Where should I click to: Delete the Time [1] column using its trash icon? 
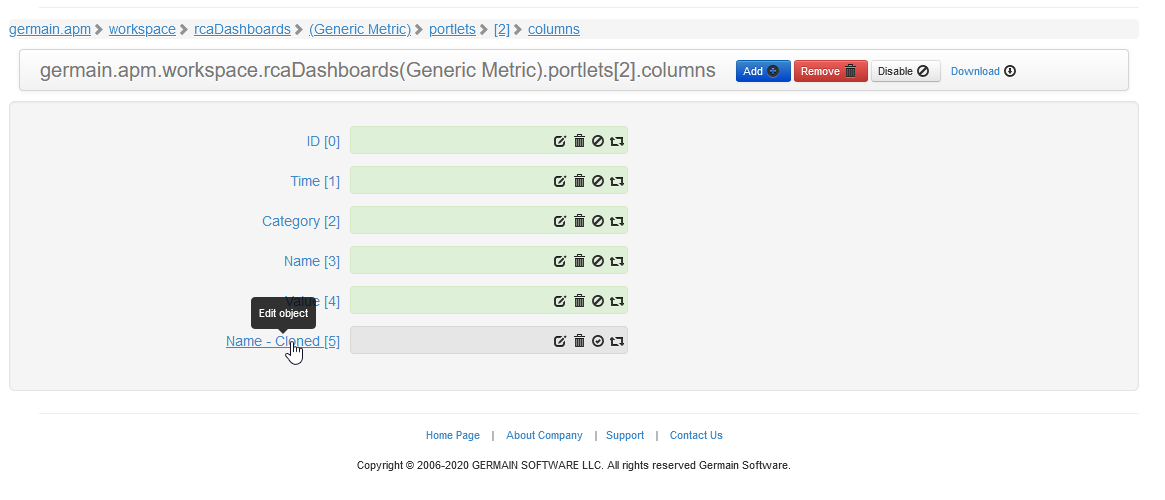click(579, 181)
